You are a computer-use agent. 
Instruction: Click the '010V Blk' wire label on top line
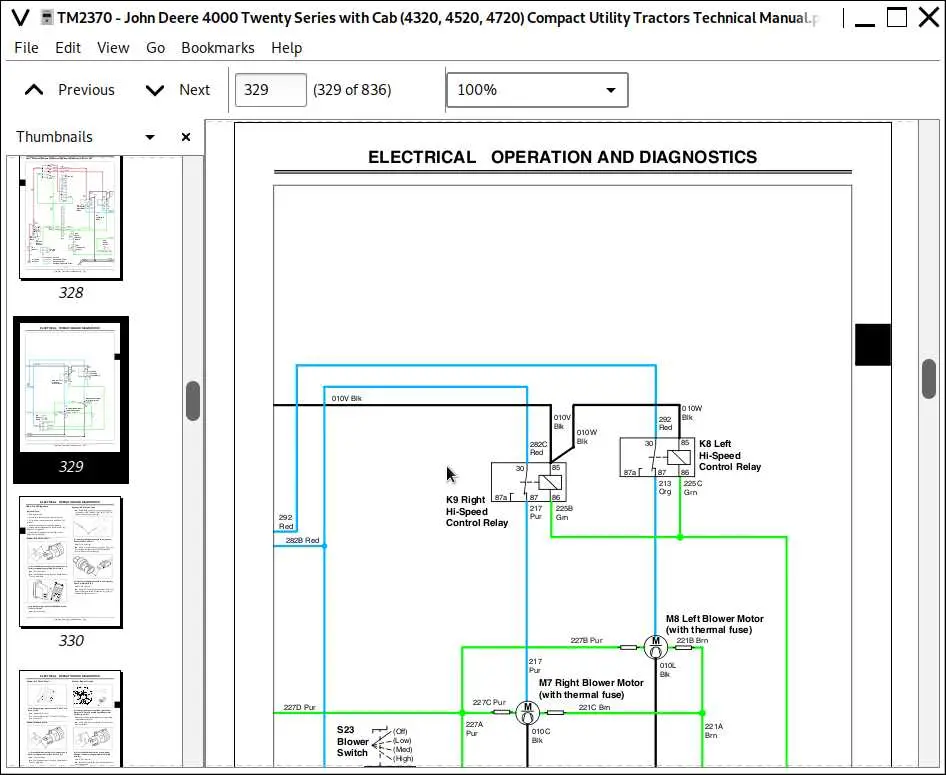pyautogui.click(x=346, y=399)
